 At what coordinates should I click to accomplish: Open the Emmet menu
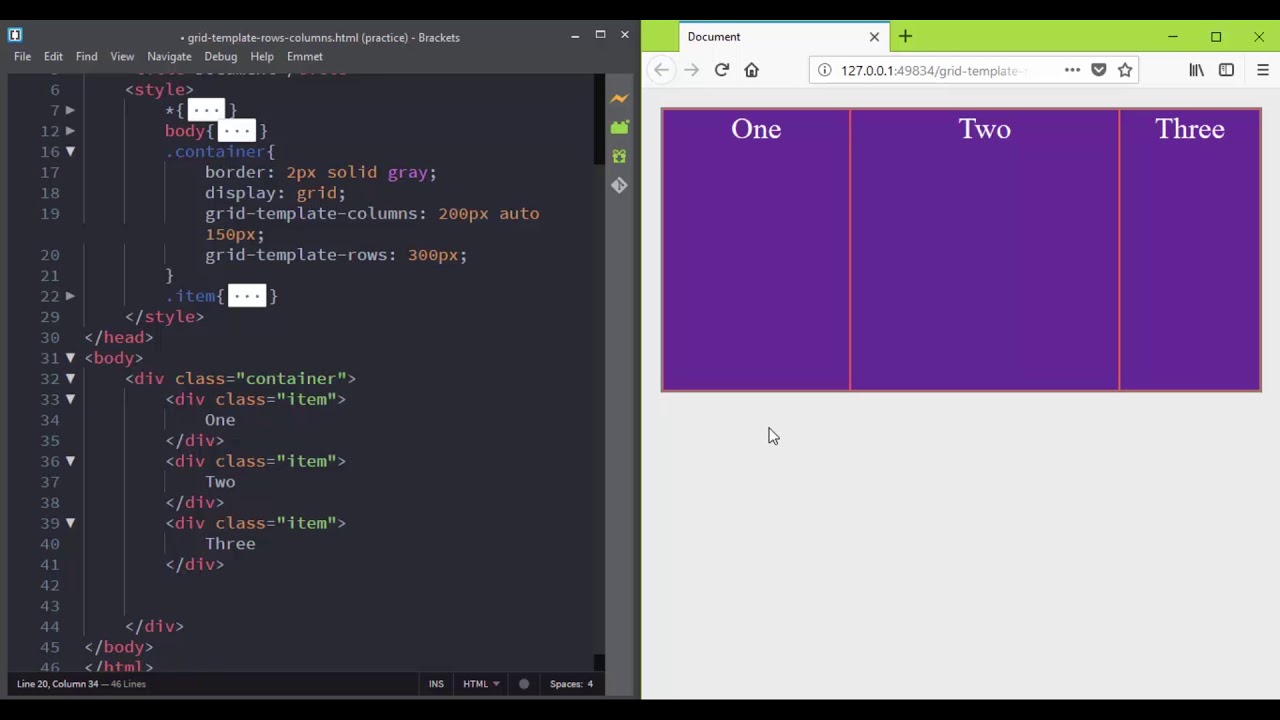tap(304, 57)
